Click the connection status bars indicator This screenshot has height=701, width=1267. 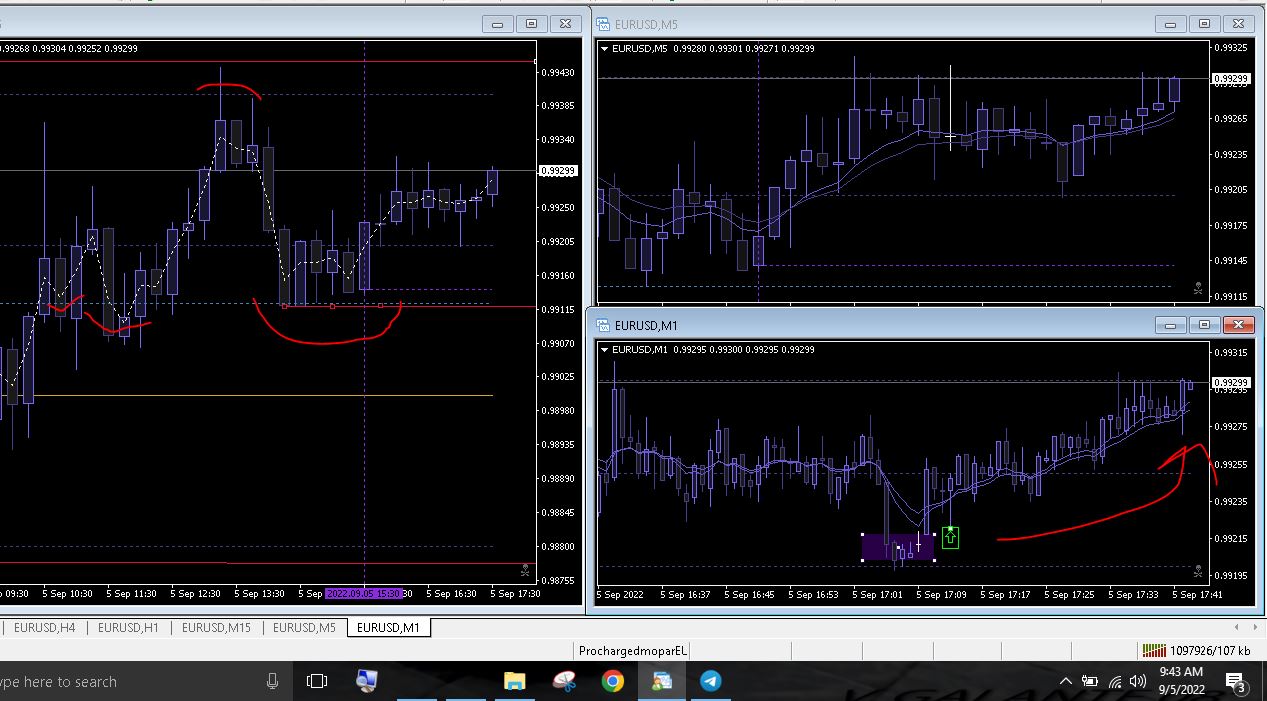[x=1153, y=650]
